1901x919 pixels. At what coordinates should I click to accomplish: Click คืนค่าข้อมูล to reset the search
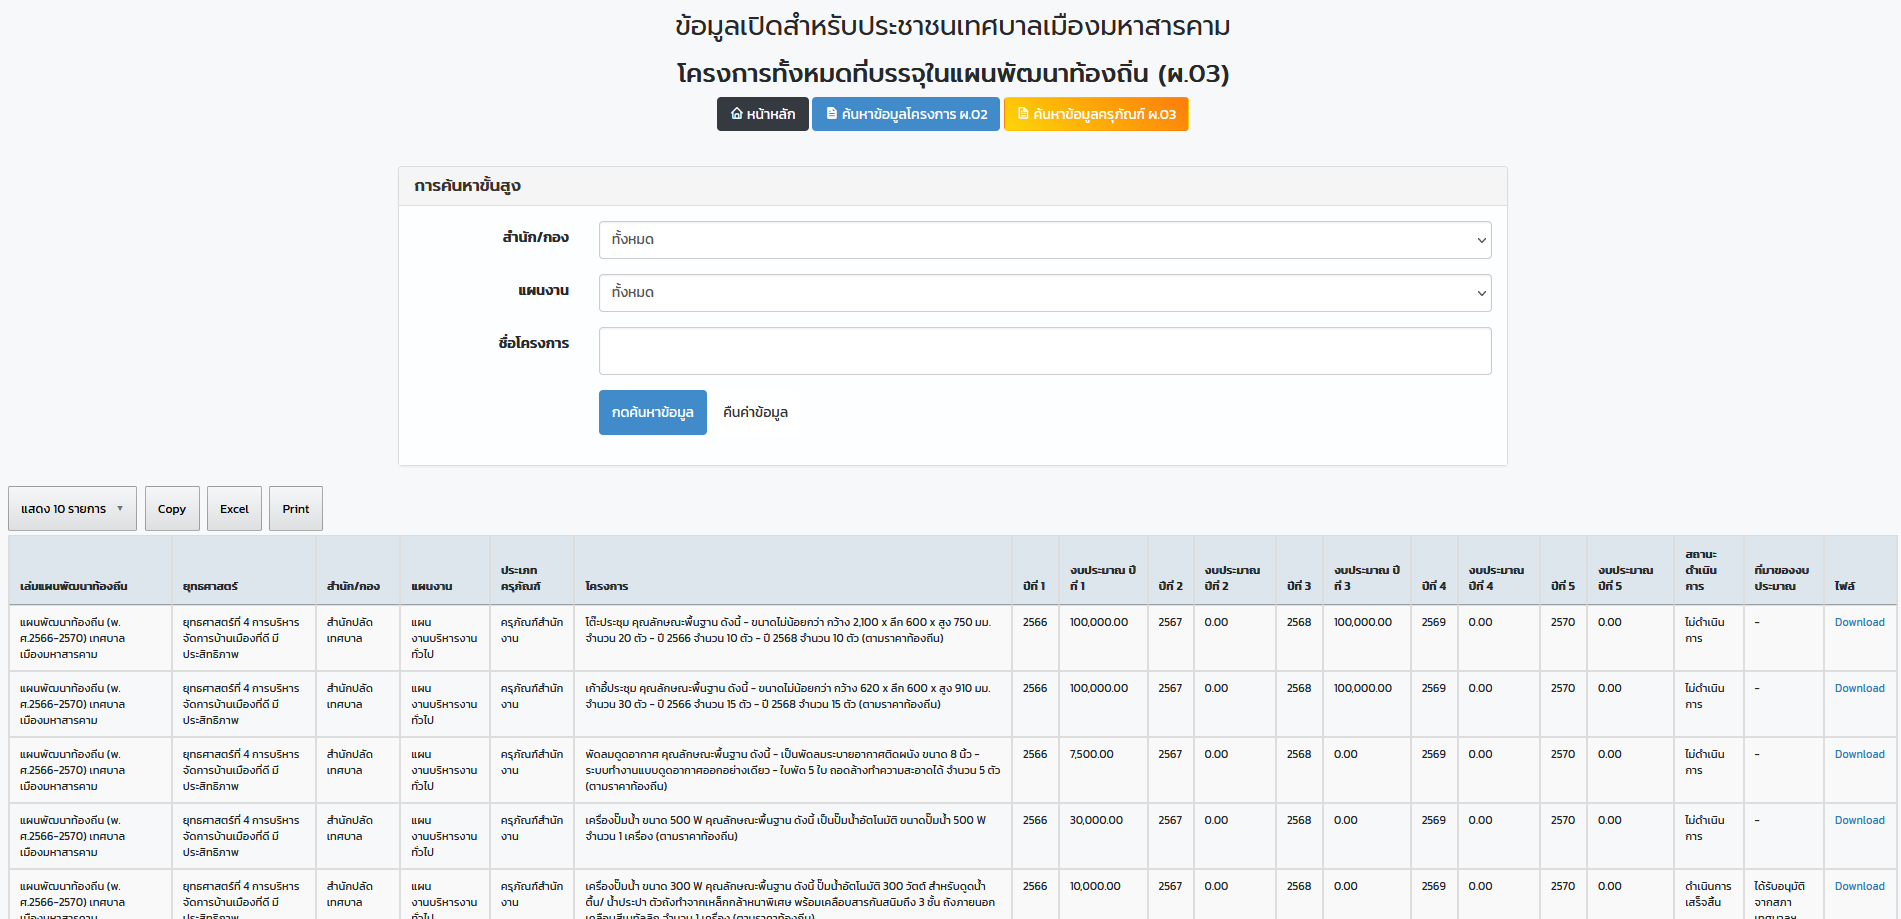(754, 412)
